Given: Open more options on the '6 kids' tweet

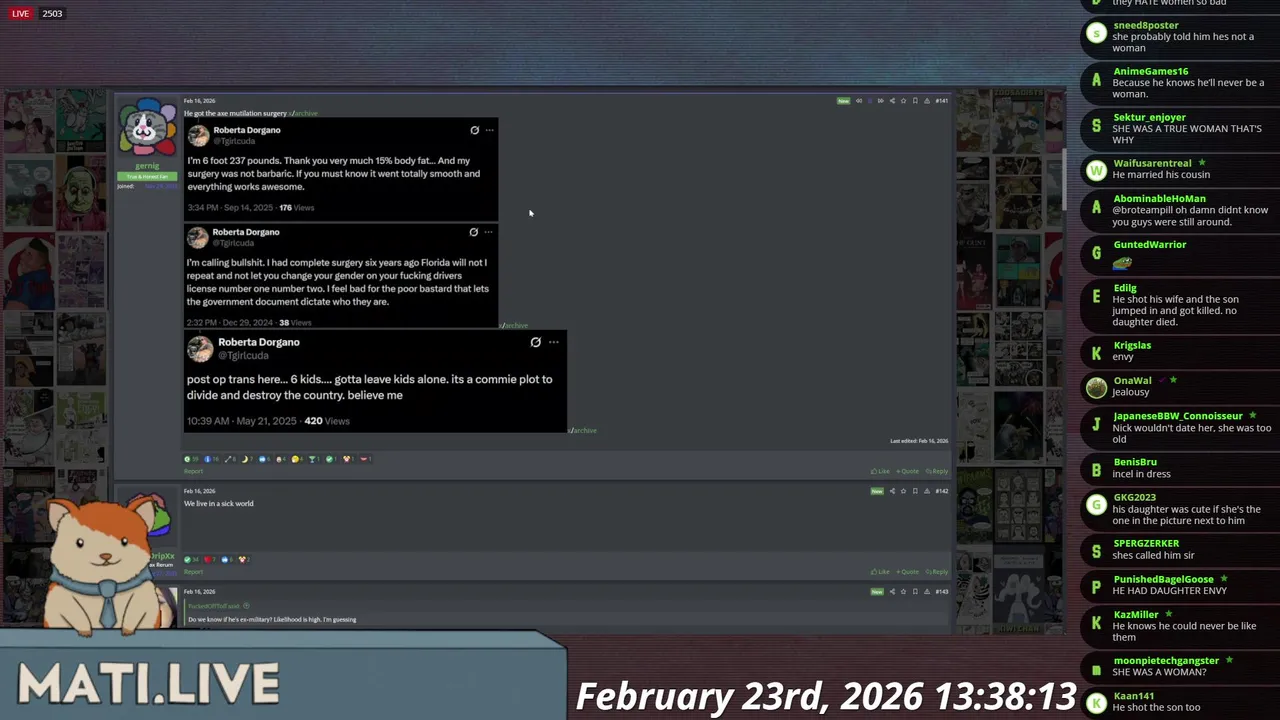Looking at the screenshot, I should [x=553, y=342].
